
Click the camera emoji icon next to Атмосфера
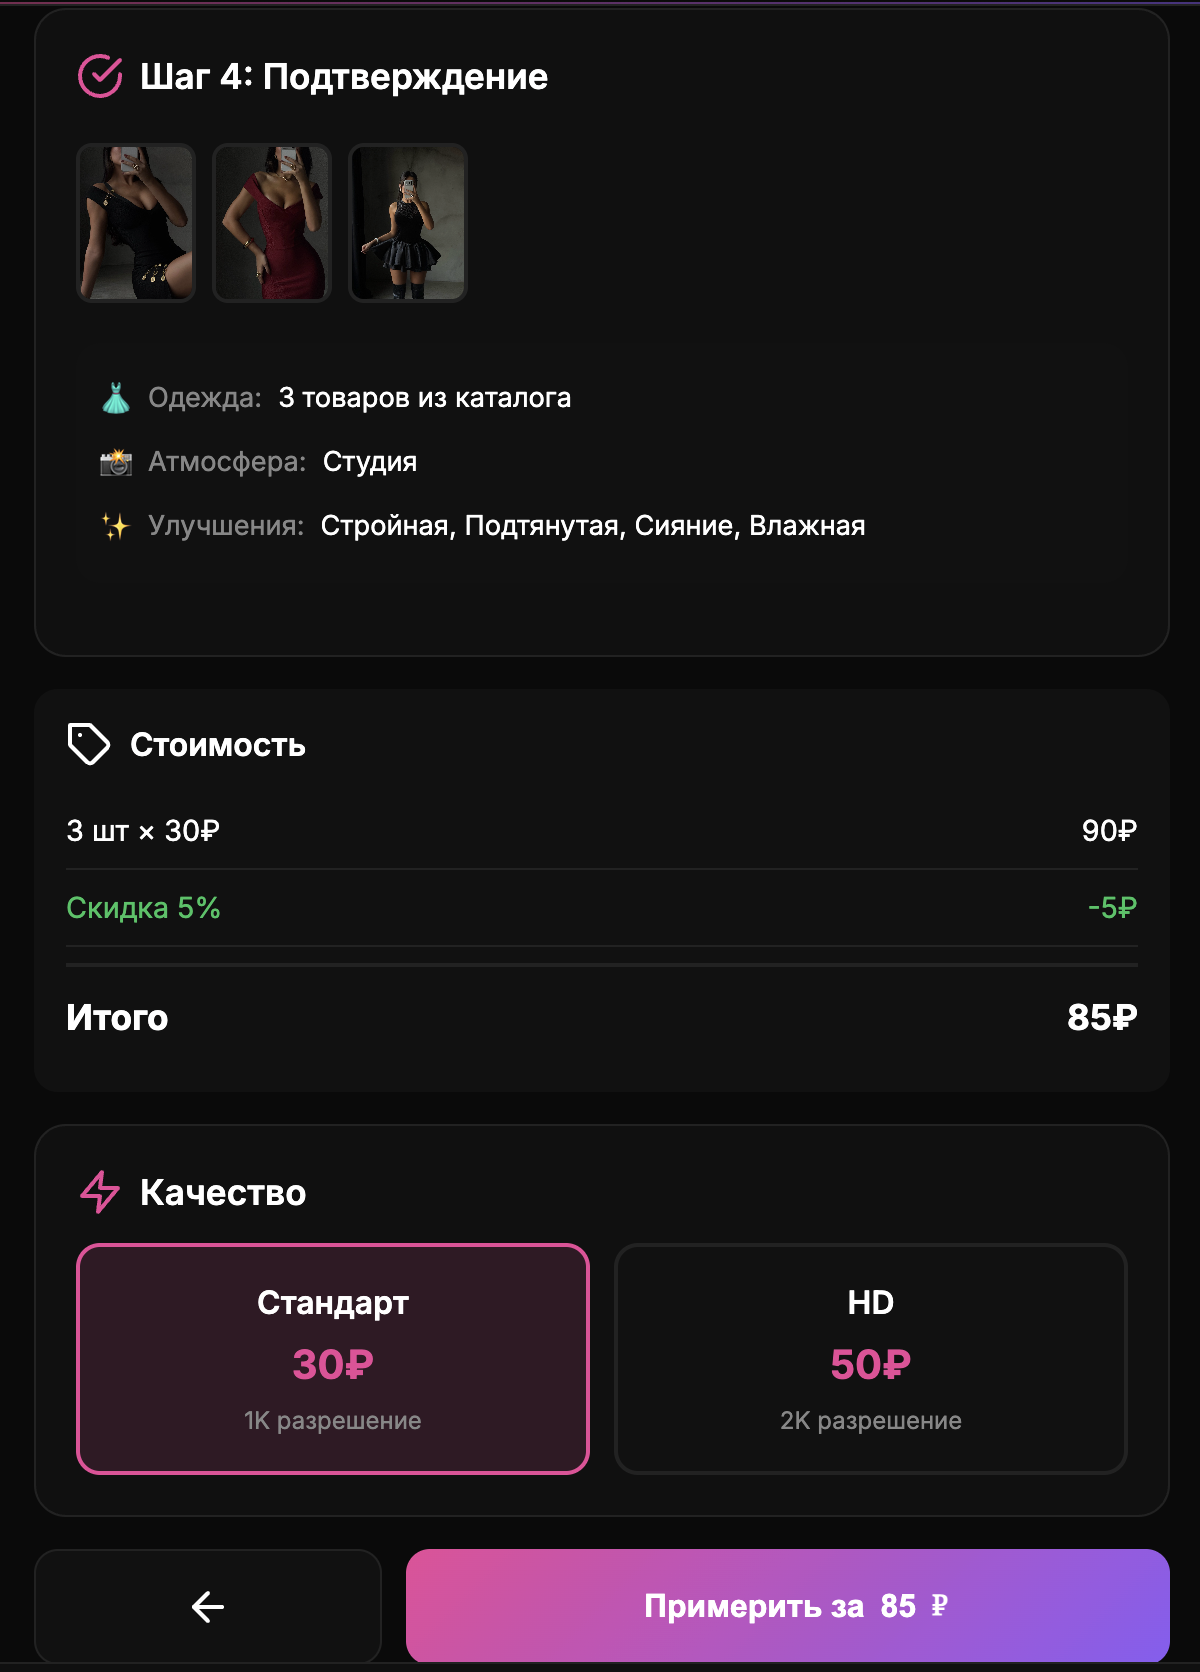(x=116, y=462)
